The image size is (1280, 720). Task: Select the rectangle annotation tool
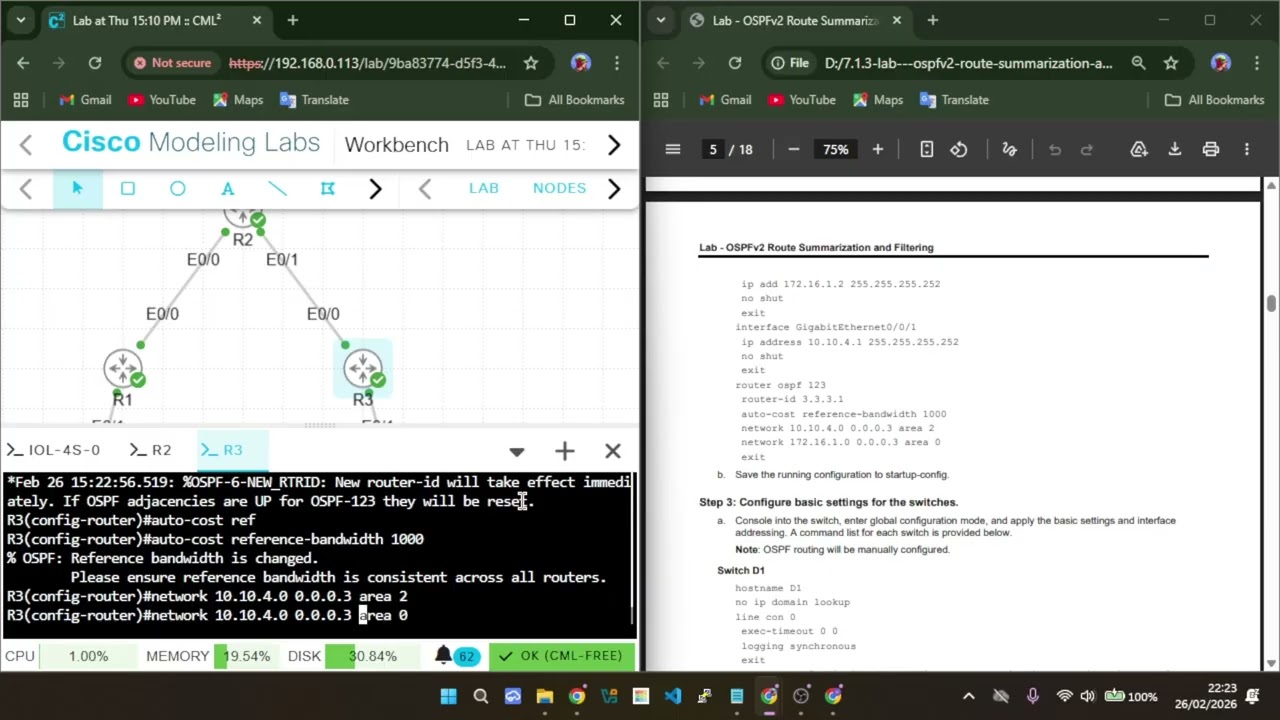(x=127, y=188)
